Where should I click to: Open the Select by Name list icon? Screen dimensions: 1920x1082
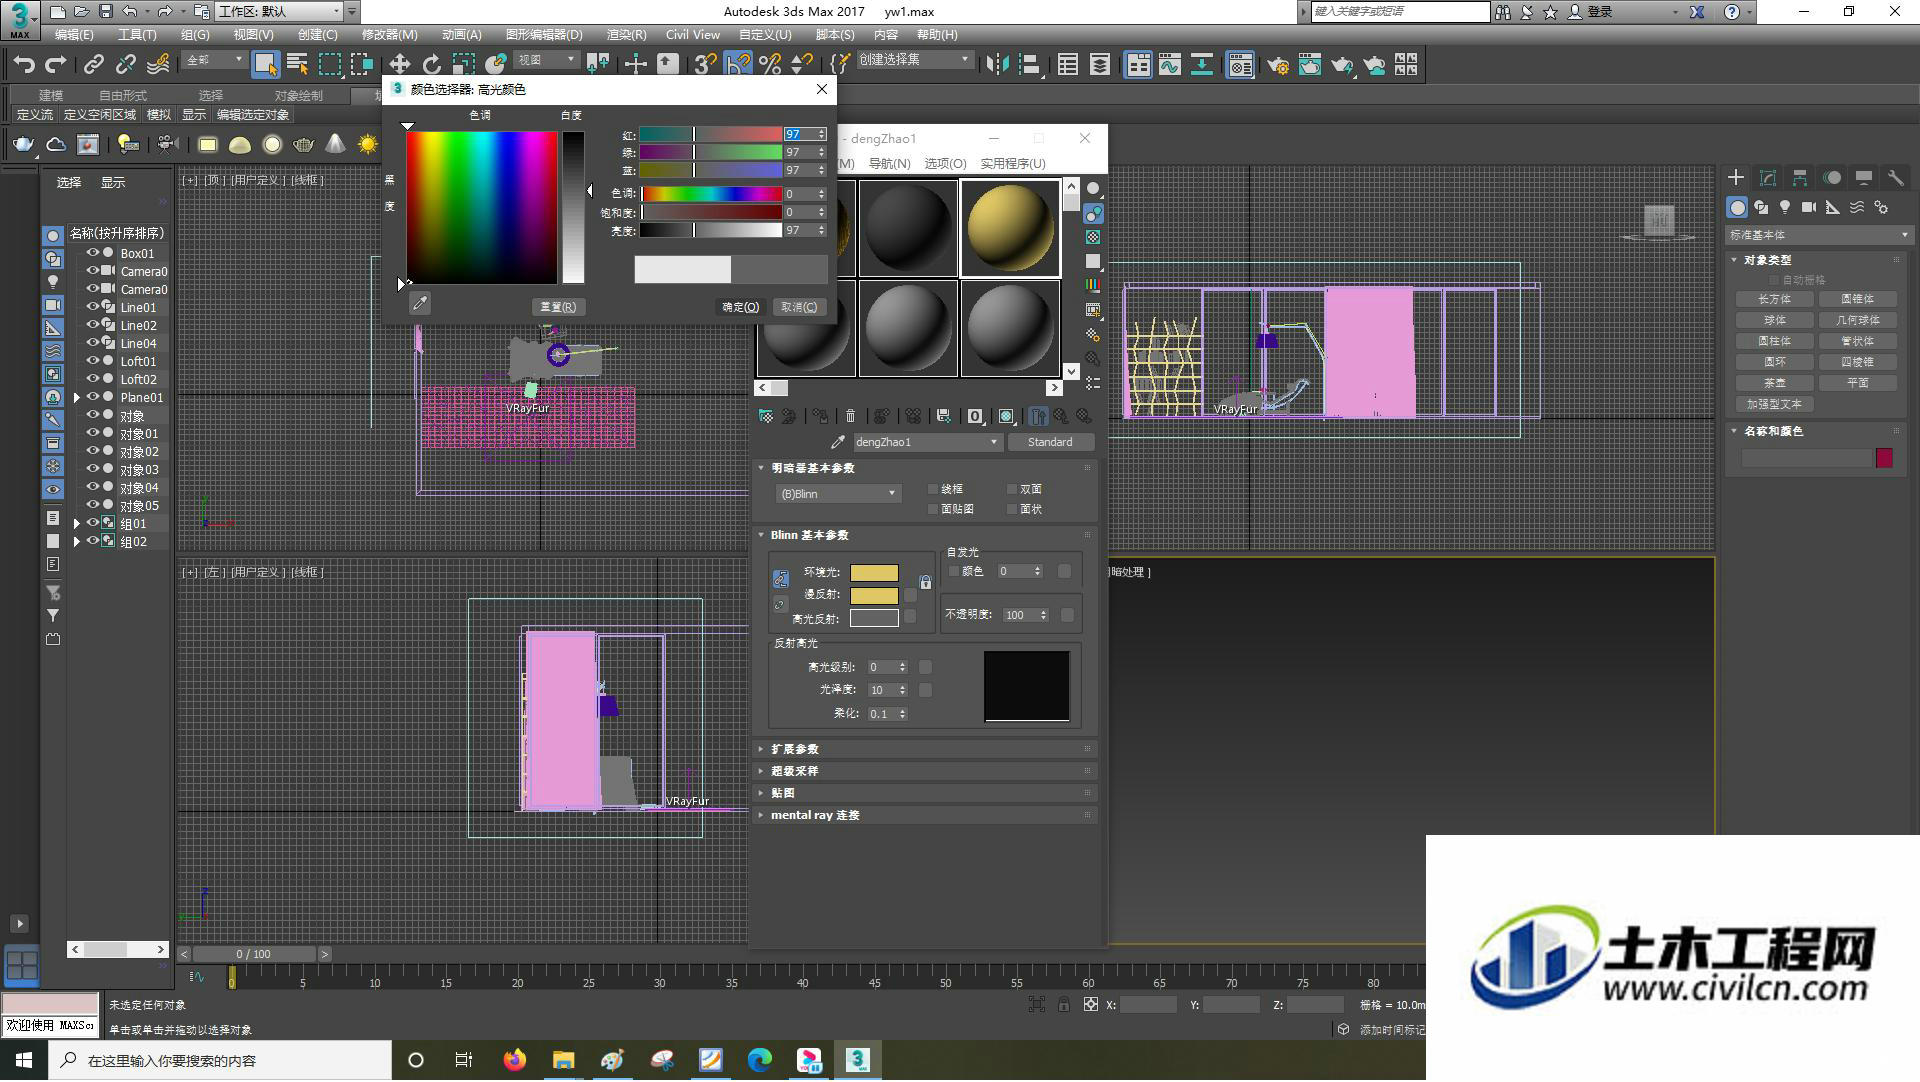(x=297, y=65)
